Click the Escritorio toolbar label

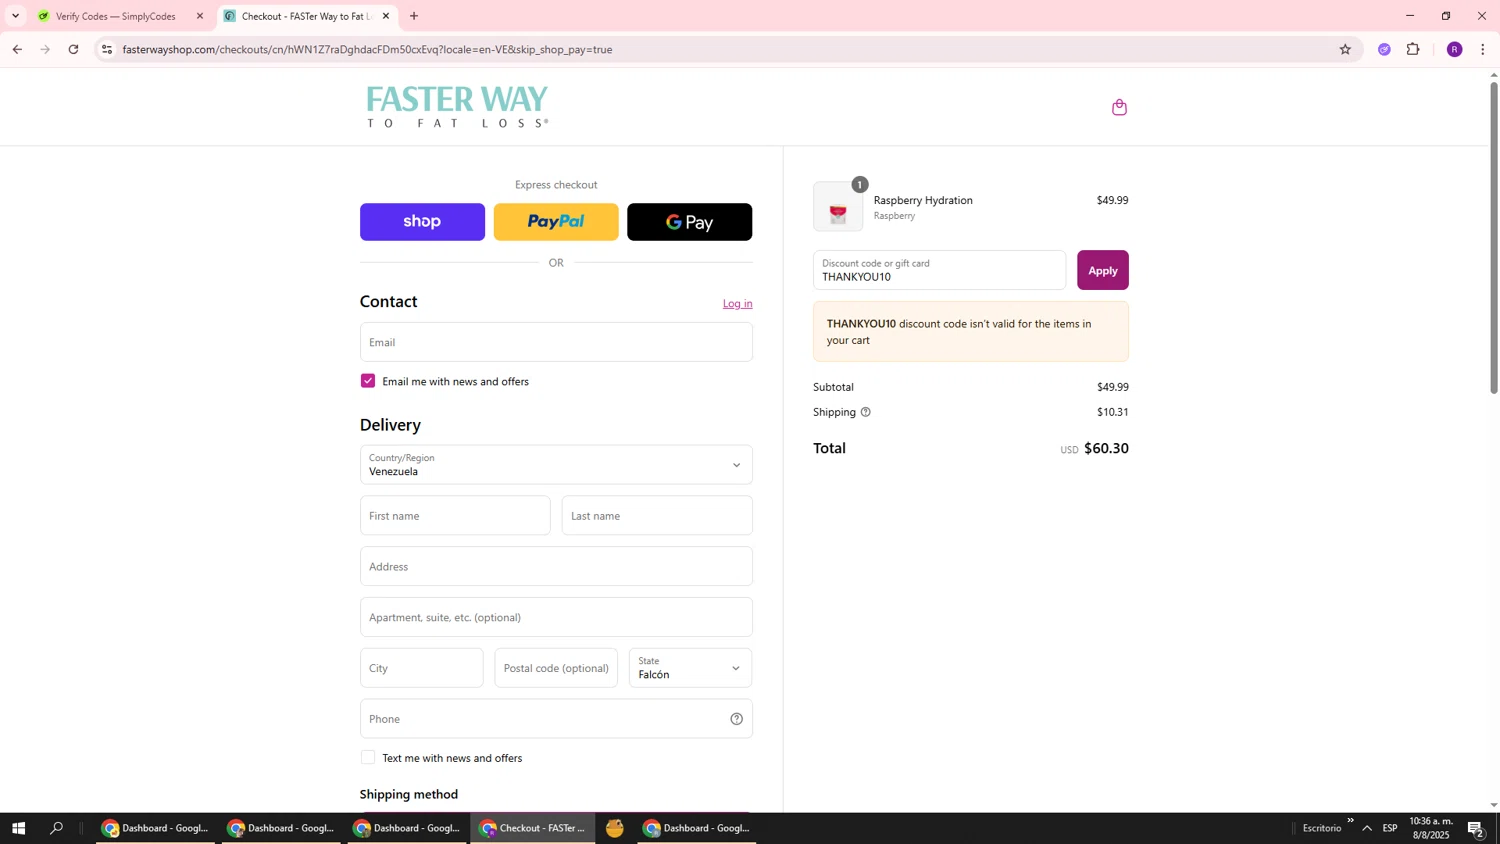(x=1322, y=828)
